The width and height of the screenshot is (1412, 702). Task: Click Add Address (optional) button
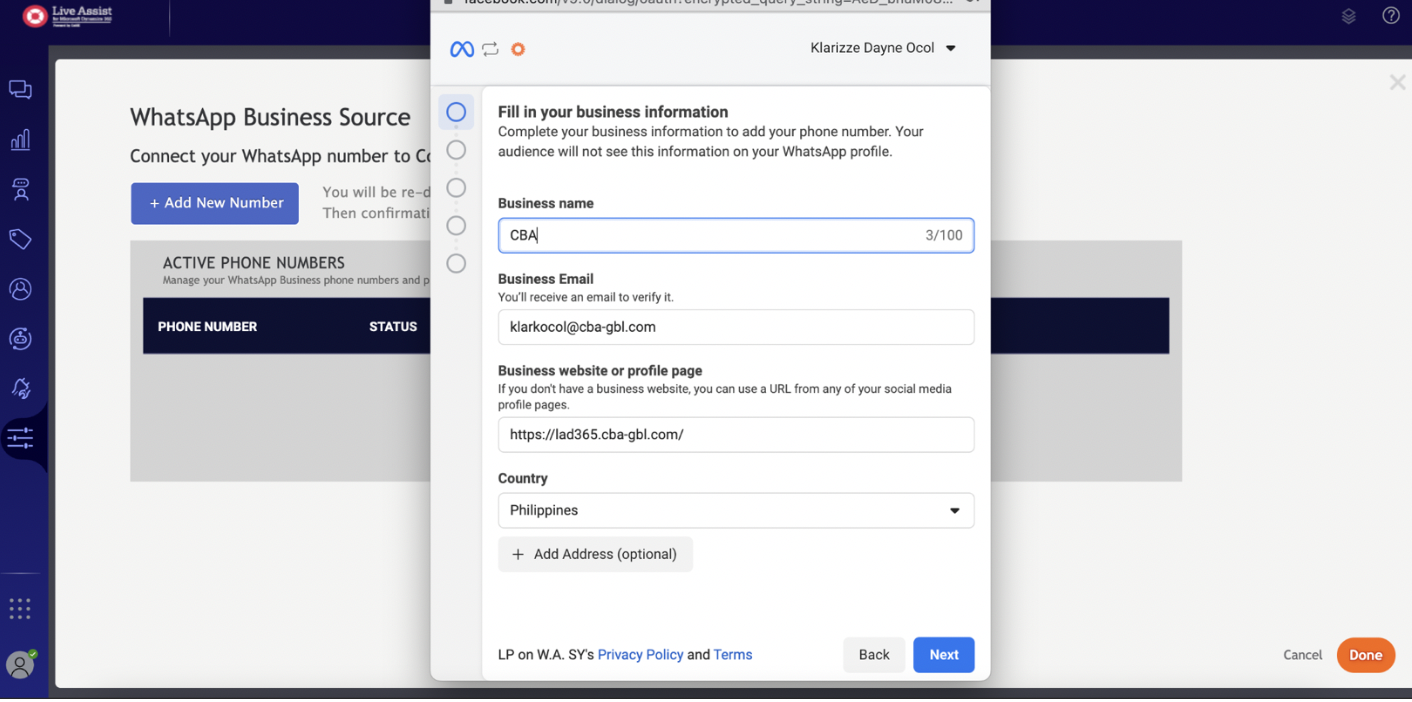(595, 554)
